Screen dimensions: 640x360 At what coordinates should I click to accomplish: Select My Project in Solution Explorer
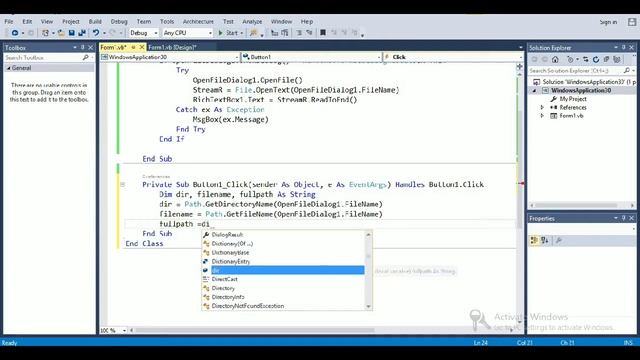click(573, 99)
